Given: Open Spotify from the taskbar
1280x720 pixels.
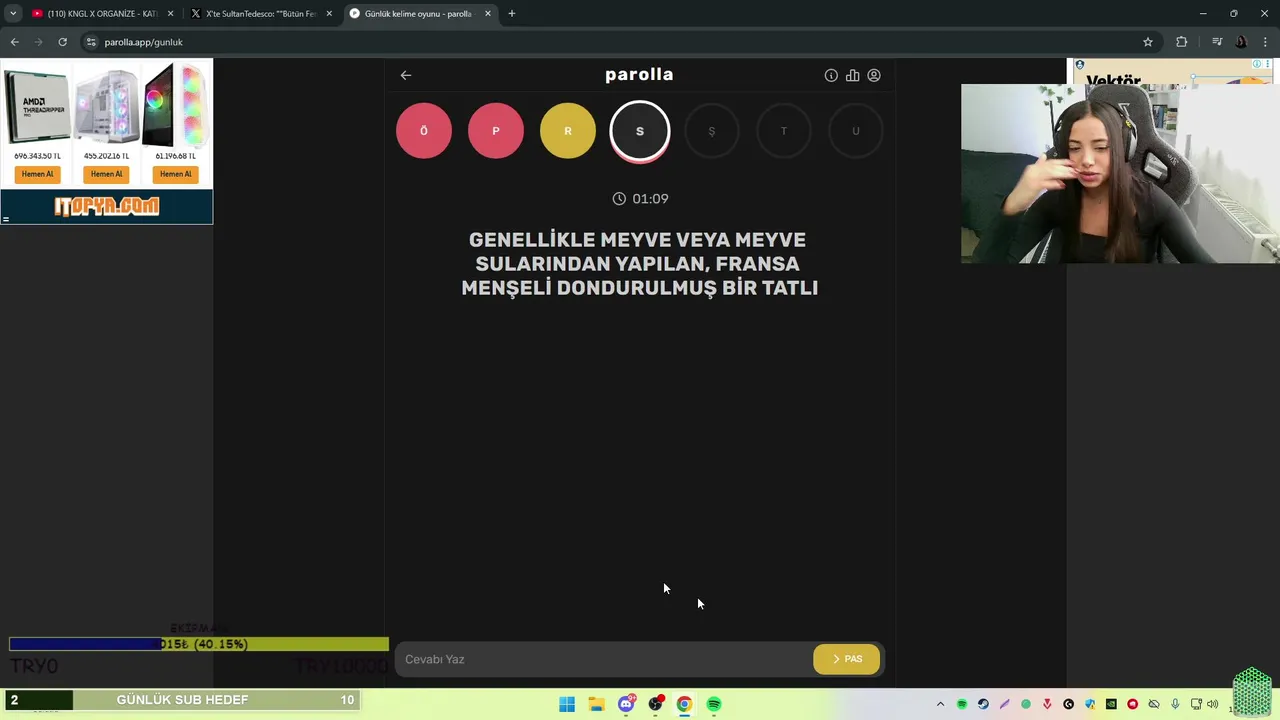Looking at the screenshot, I should coord(714,704).
